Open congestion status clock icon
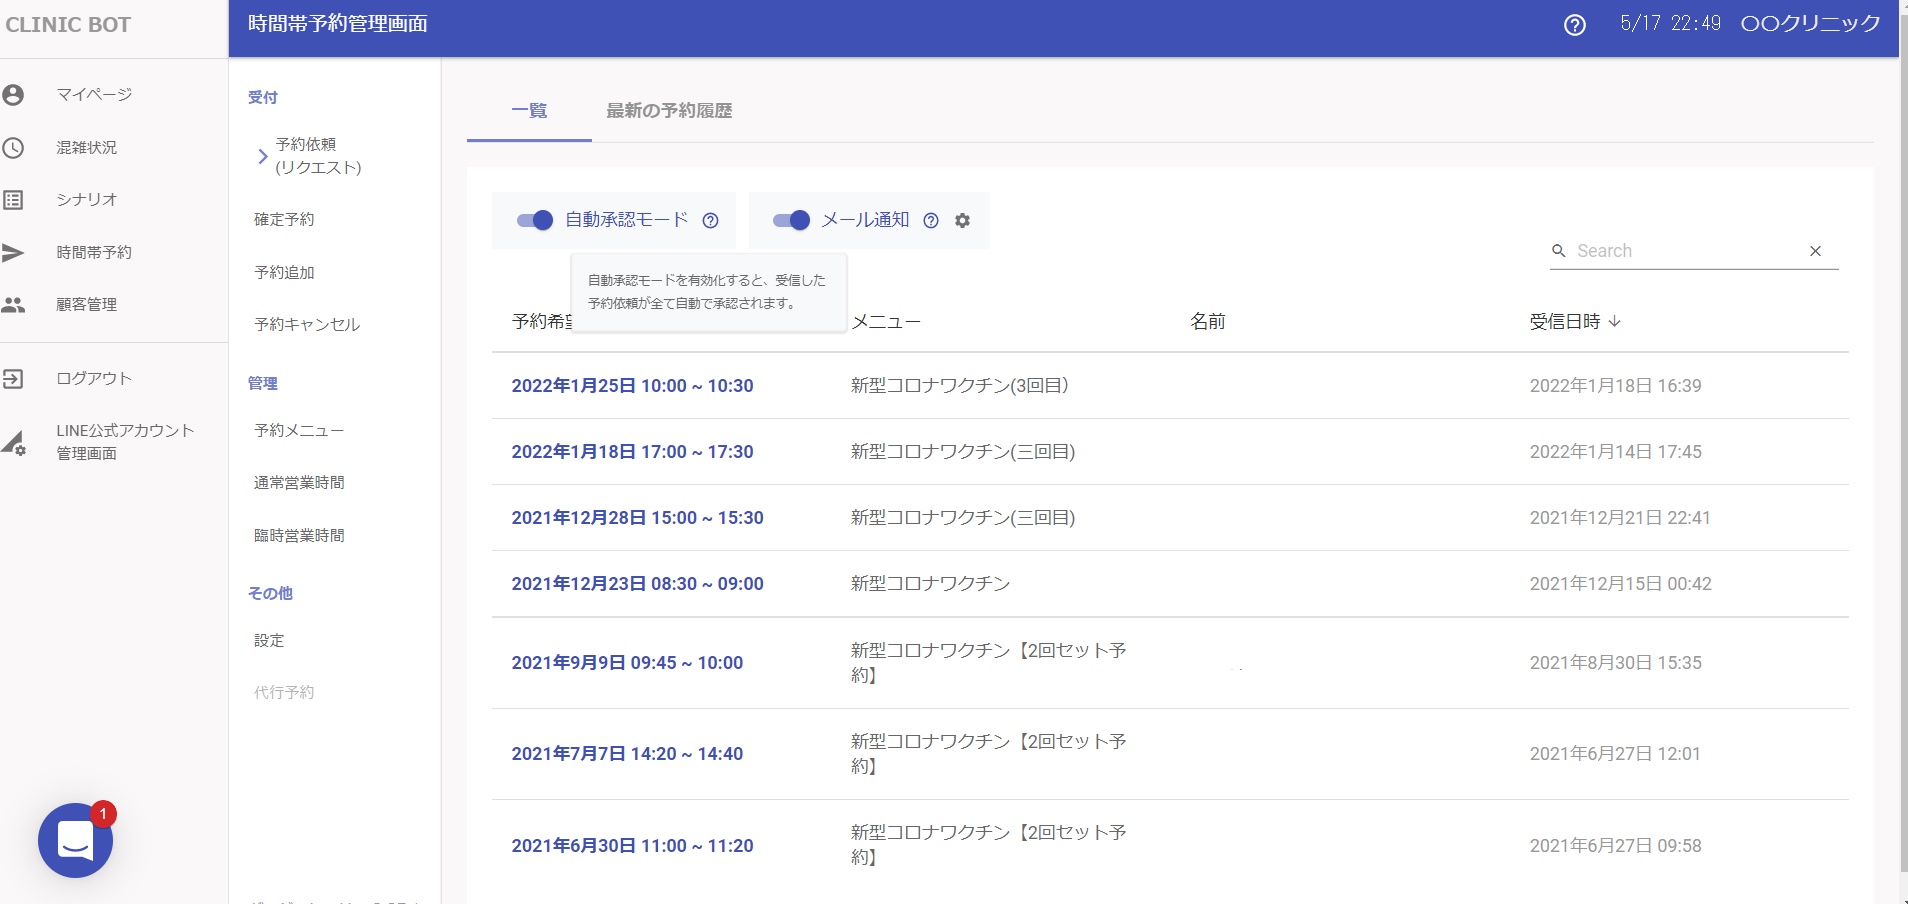The width and height of the screenshot is (1908, 904). [13, 148]
